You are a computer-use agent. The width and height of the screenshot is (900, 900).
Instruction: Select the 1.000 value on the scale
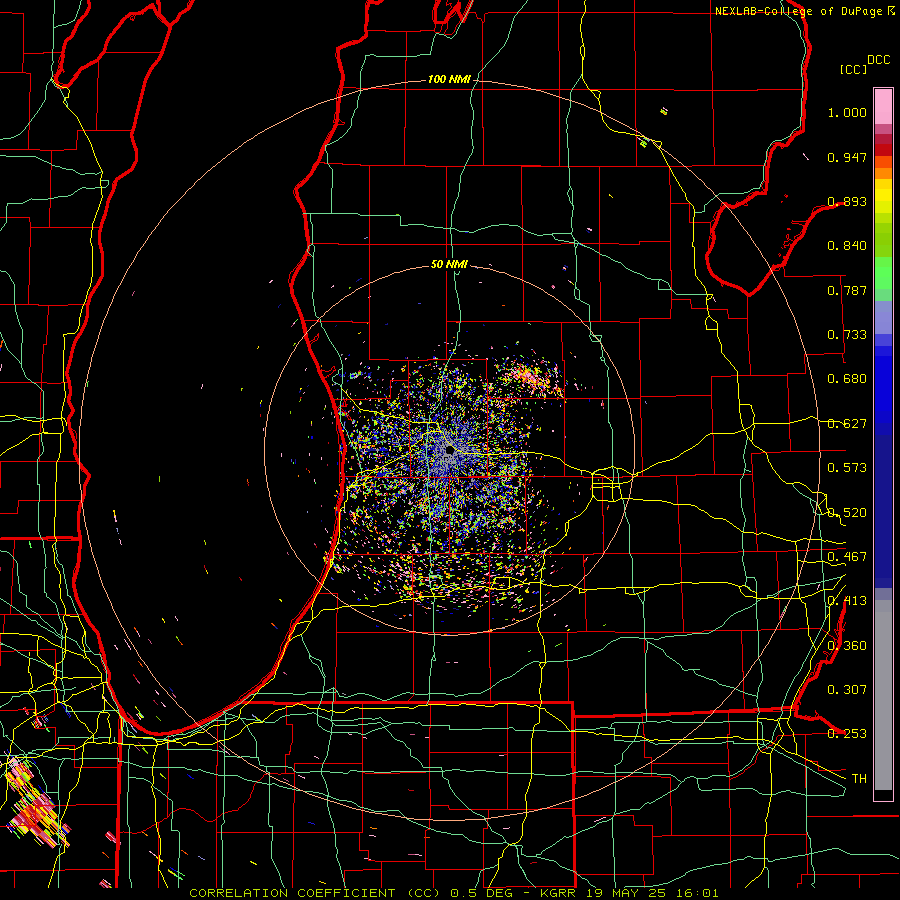point(847,112)
